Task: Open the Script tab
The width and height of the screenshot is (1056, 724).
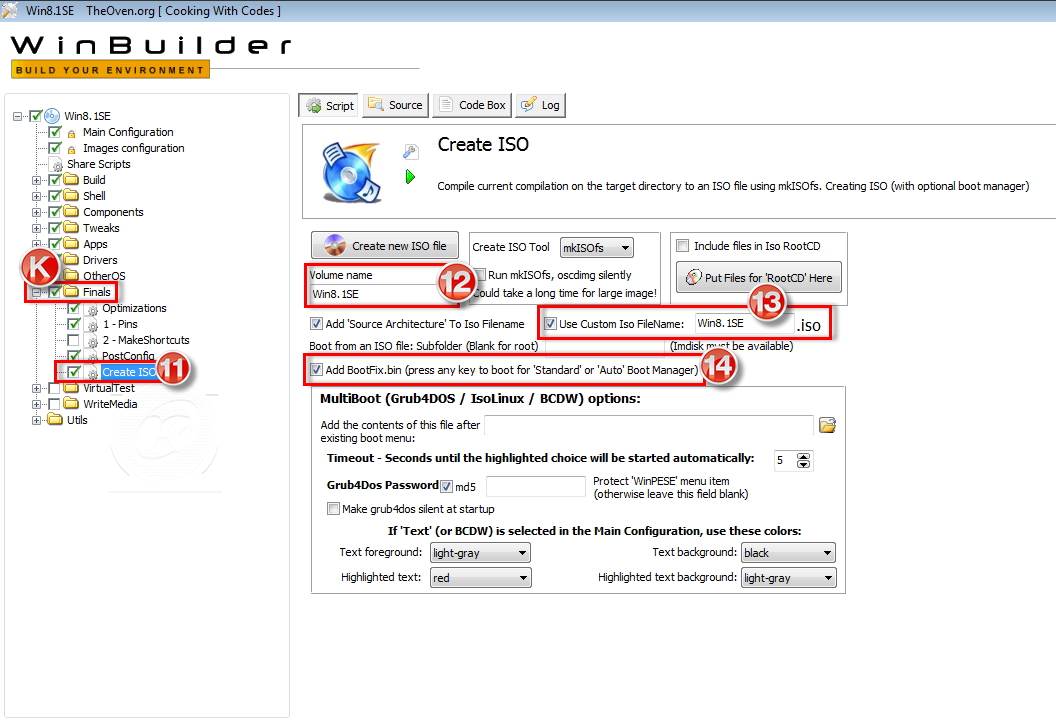Action: tap(329, 106)
